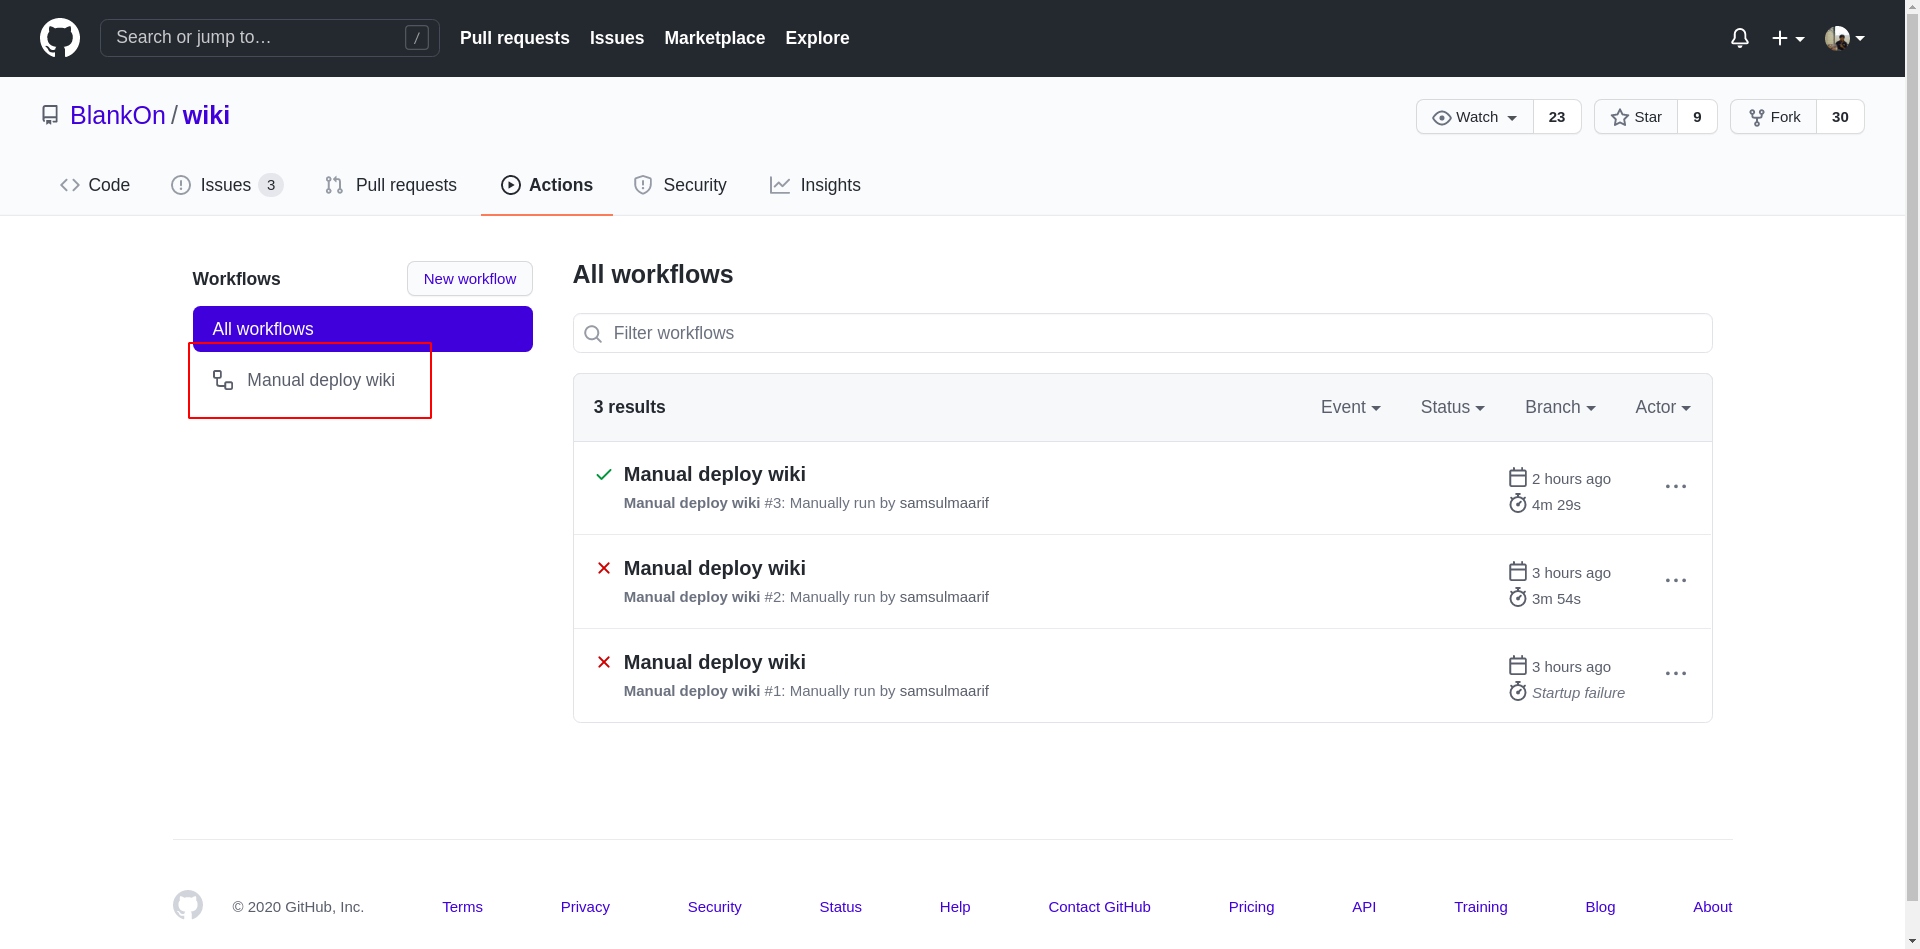1920x949 pixels.
Task: Switch to the Issues tab
Action: pos(227,185)
